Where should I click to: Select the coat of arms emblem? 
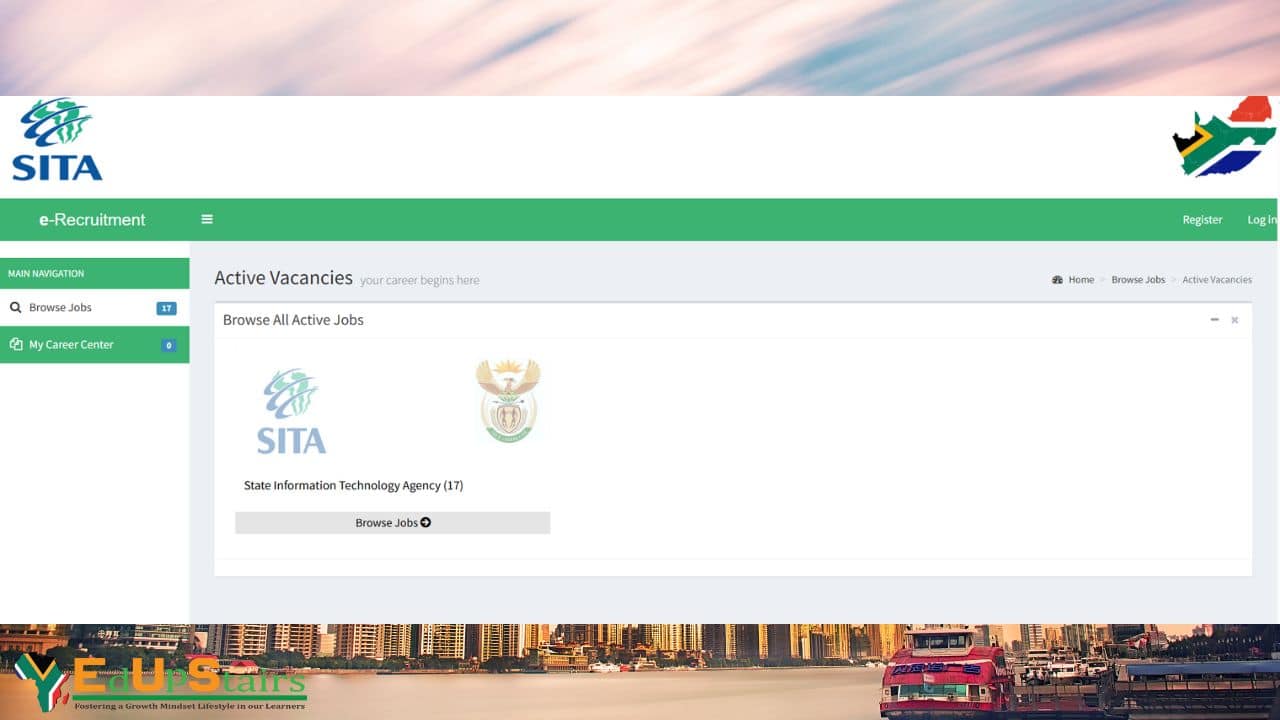508,401
